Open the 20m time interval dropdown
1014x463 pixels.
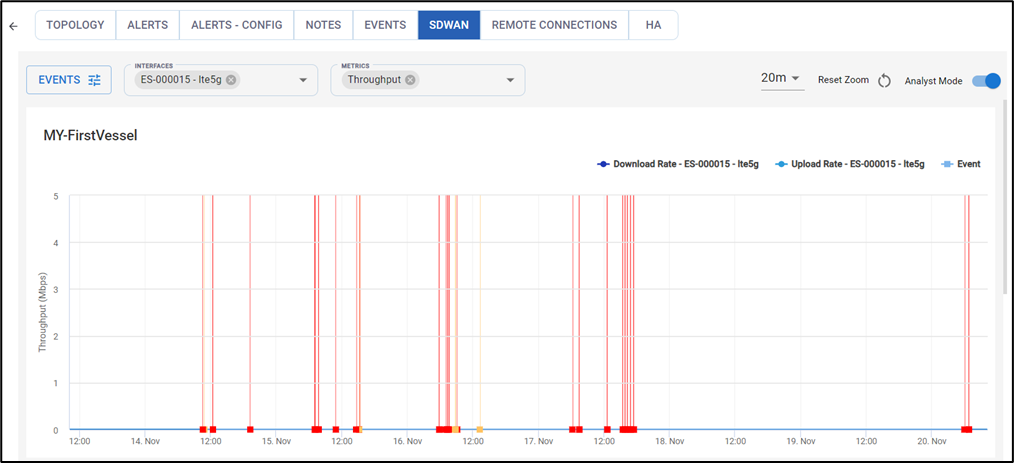781,78
